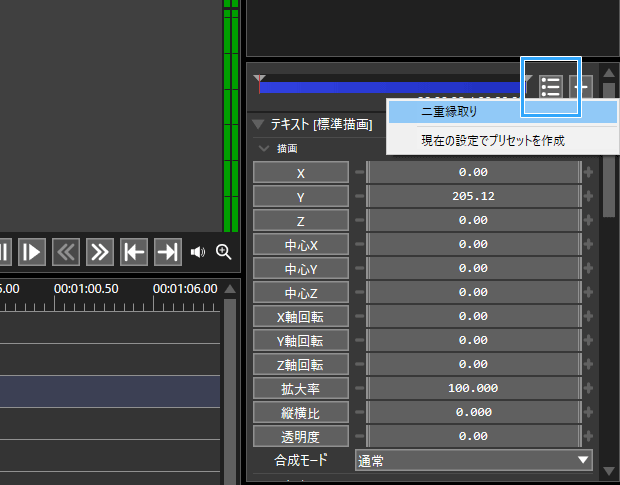620x485 pixels.
Task: Click the 拡大率 parameter button
Action: coord(301,388)
